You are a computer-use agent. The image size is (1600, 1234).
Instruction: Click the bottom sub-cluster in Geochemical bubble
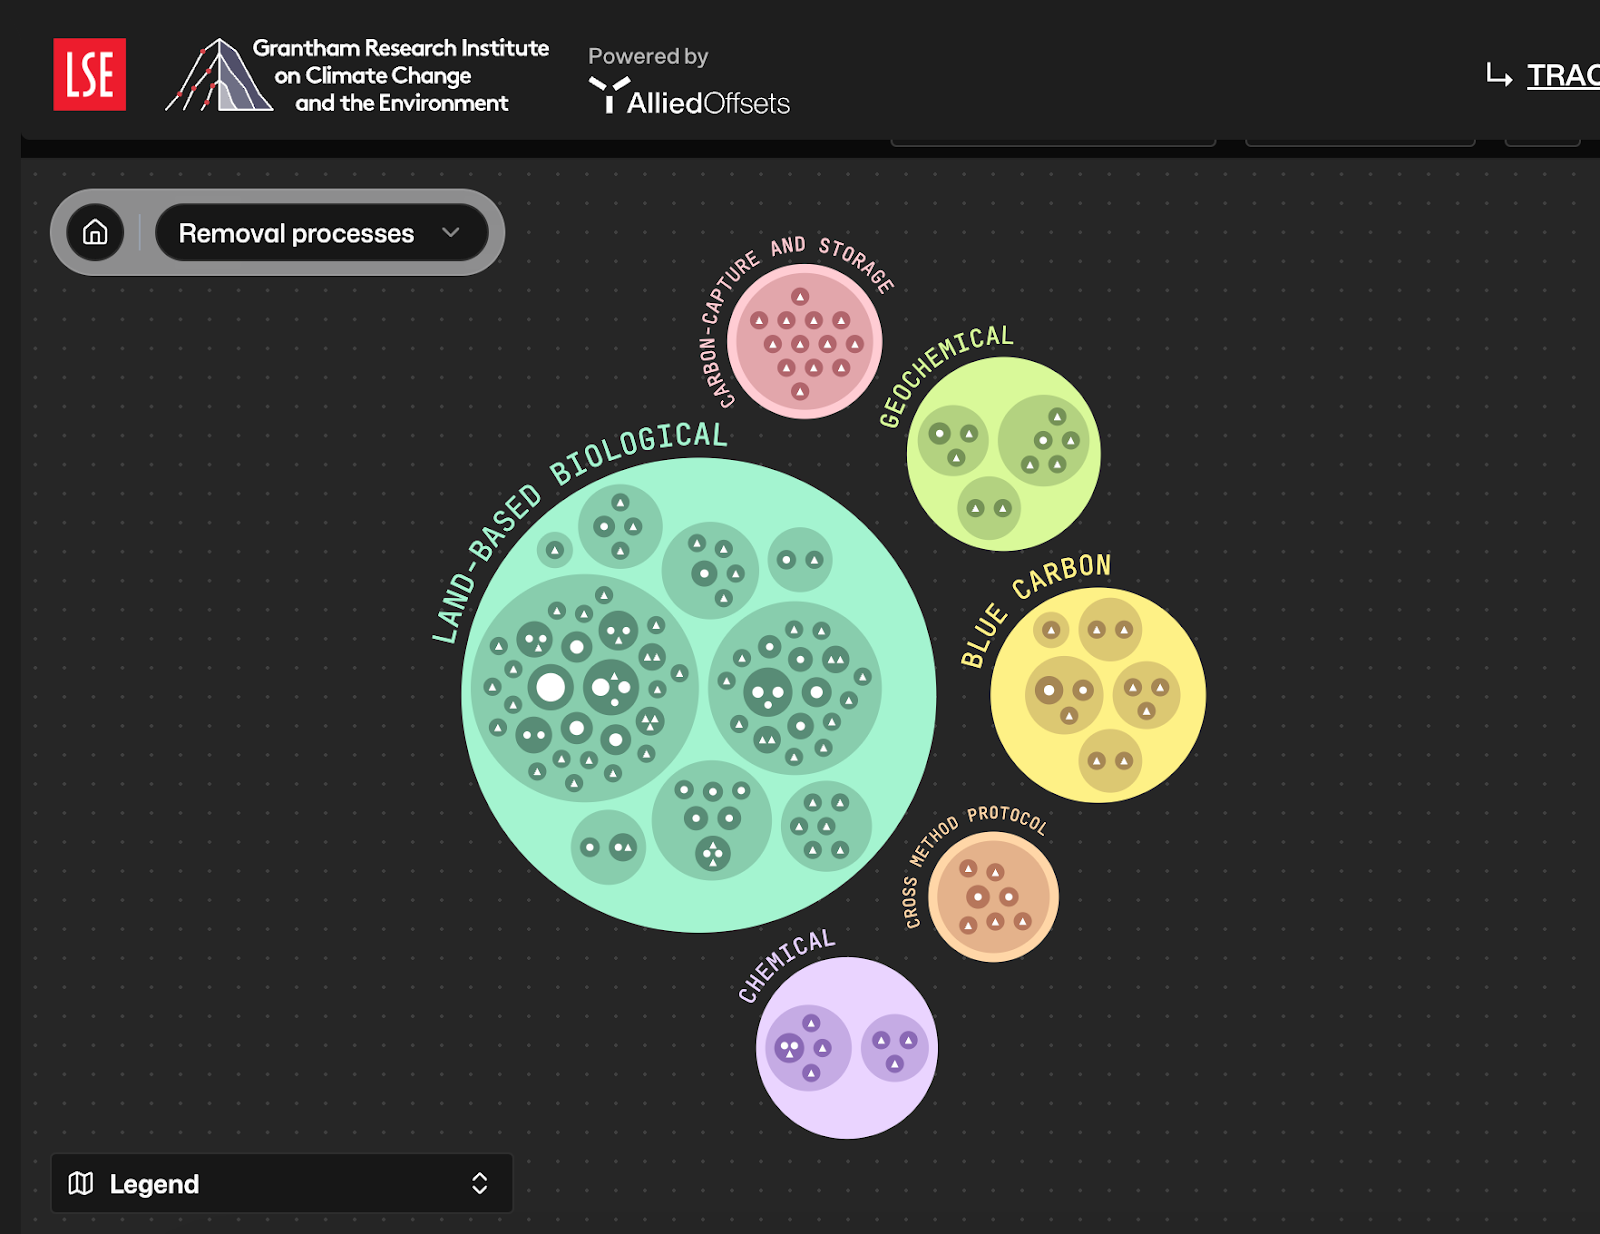[x=988, y=508]
